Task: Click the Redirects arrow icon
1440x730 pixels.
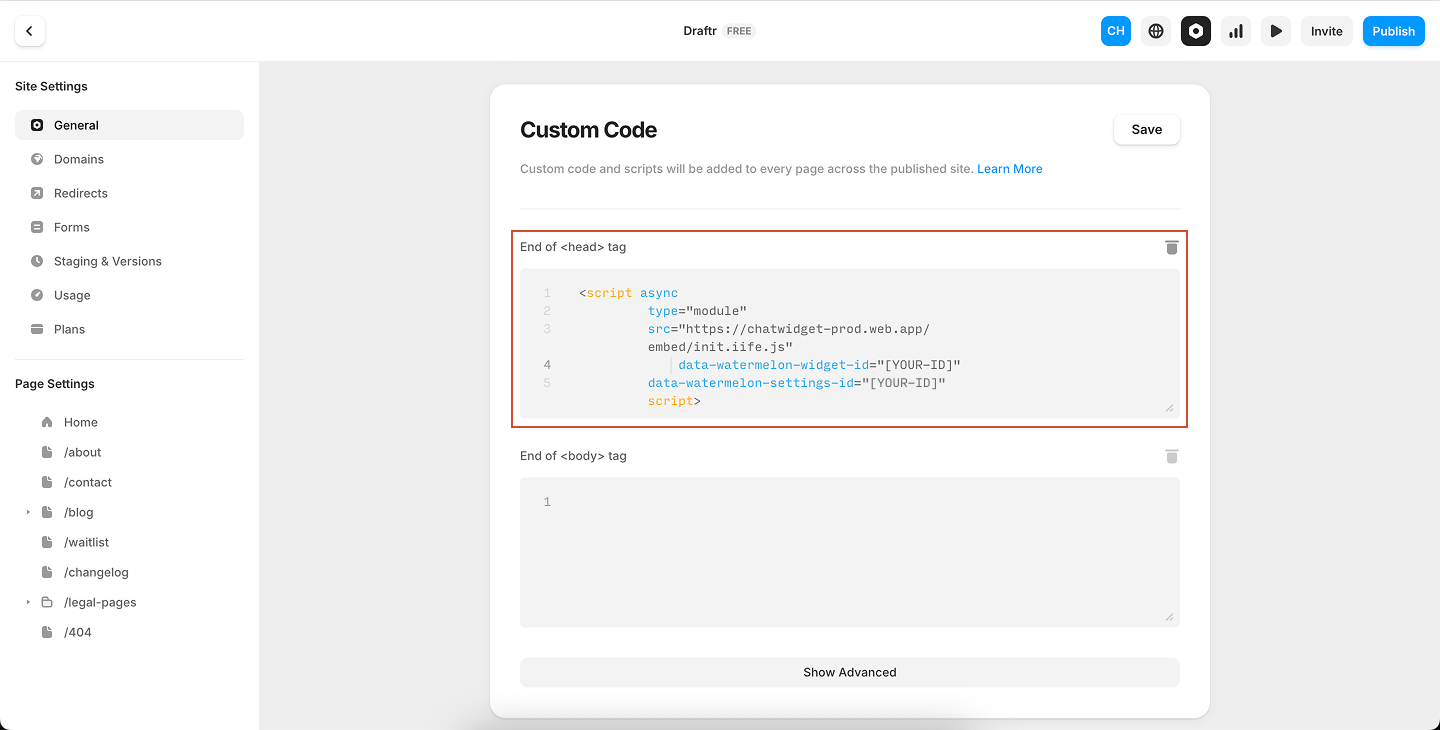Action: click(x=37, y=193)
